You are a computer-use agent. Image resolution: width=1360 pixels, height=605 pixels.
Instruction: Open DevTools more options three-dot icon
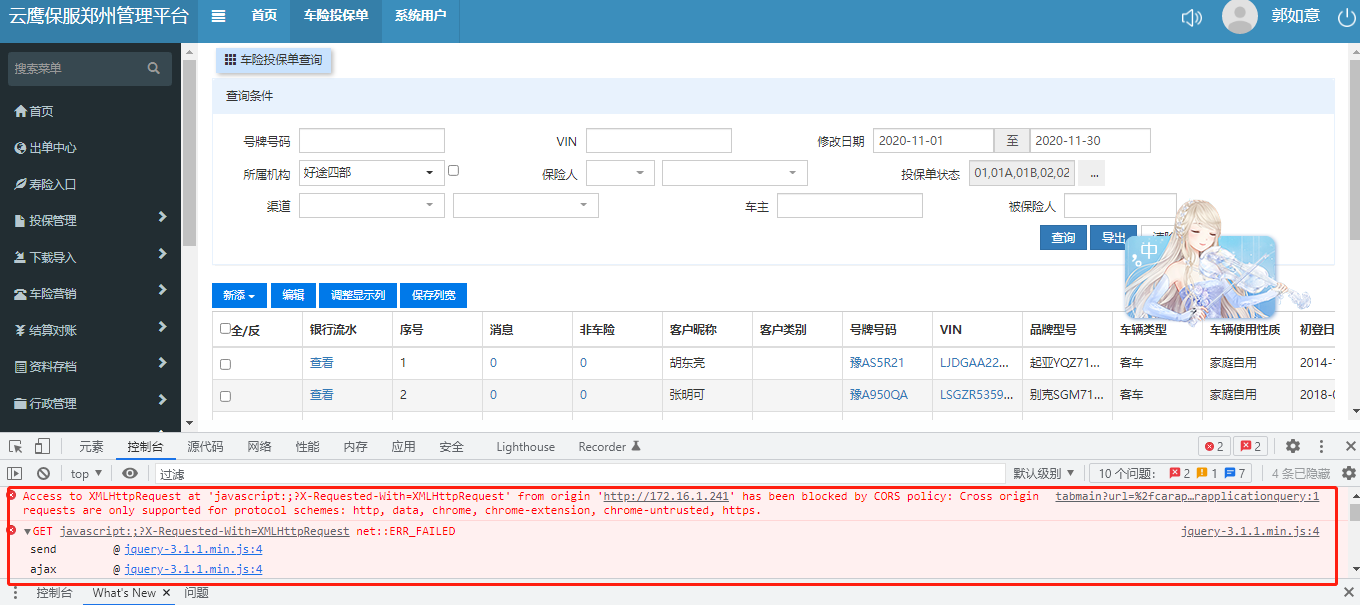1322,447
